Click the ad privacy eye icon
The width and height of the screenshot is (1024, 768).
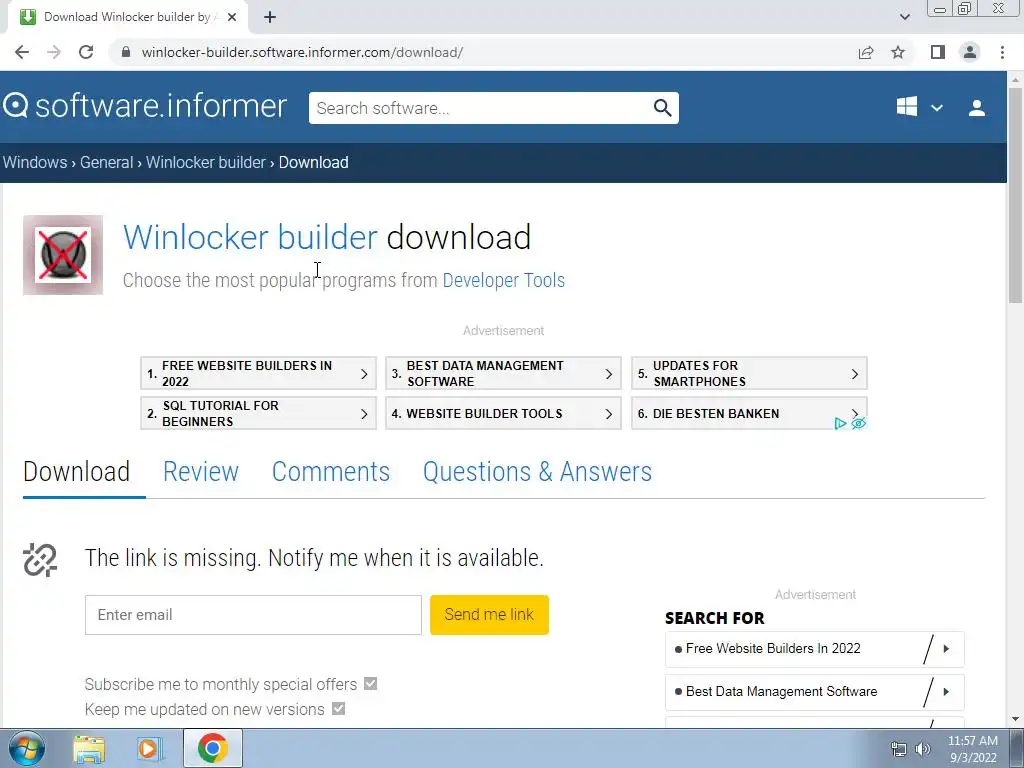[x=859, y=423]
